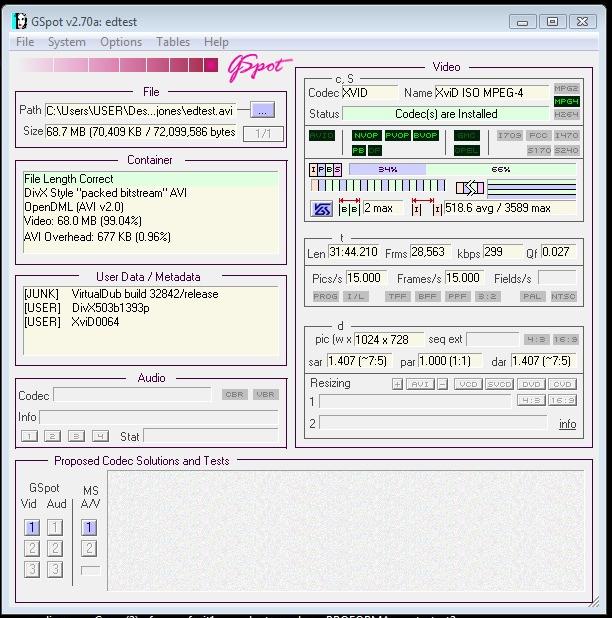Click the 66% frame type percentage bar

501,169
